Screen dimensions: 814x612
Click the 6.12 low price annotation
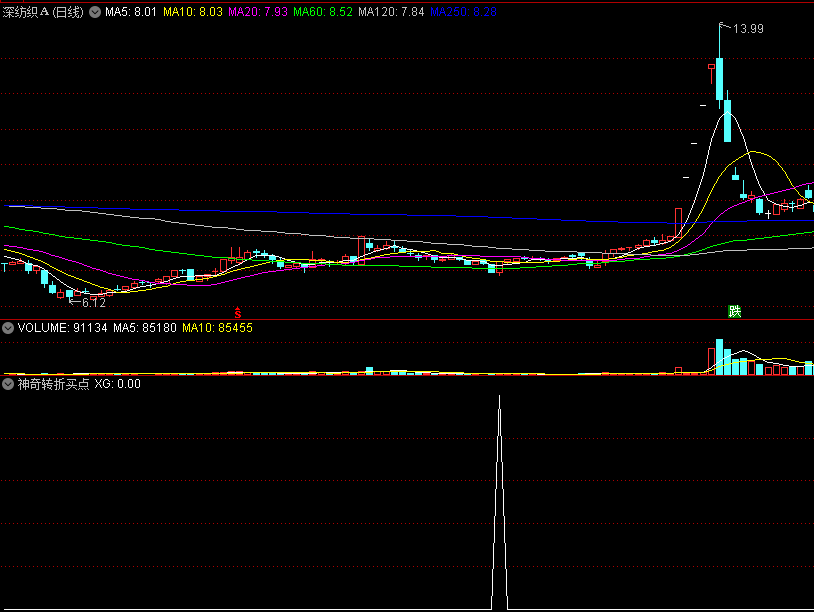pyautogui.click(x=93, y=303)
